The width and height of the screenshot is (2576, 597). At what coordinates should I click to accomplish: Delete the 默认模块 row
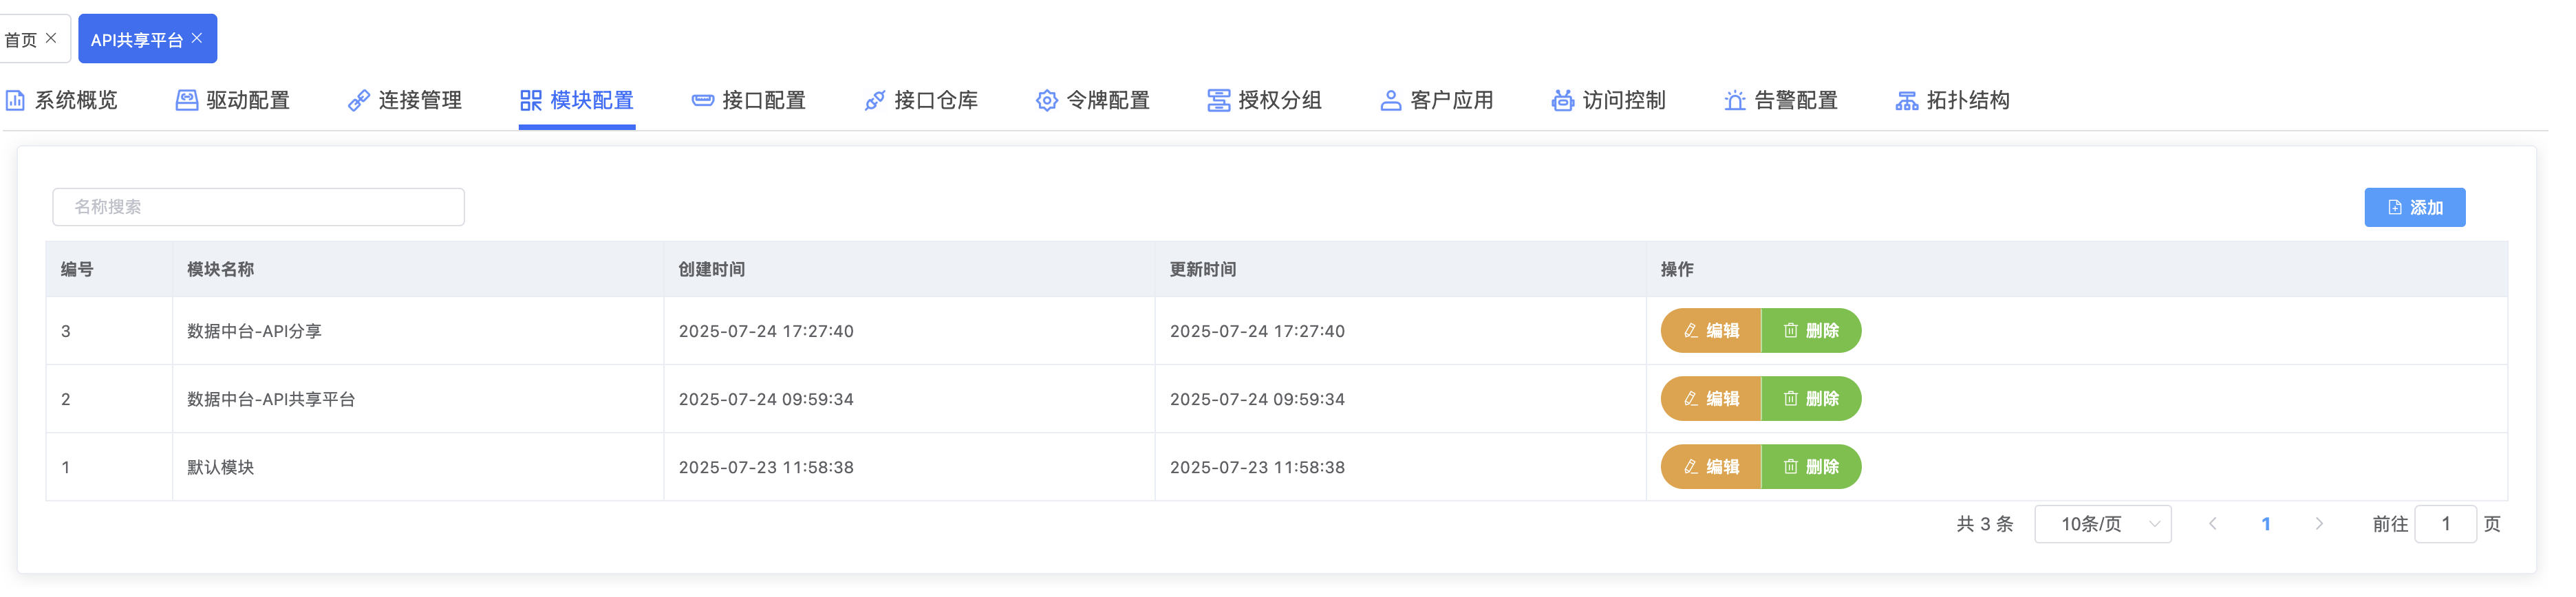point(1810,467)
